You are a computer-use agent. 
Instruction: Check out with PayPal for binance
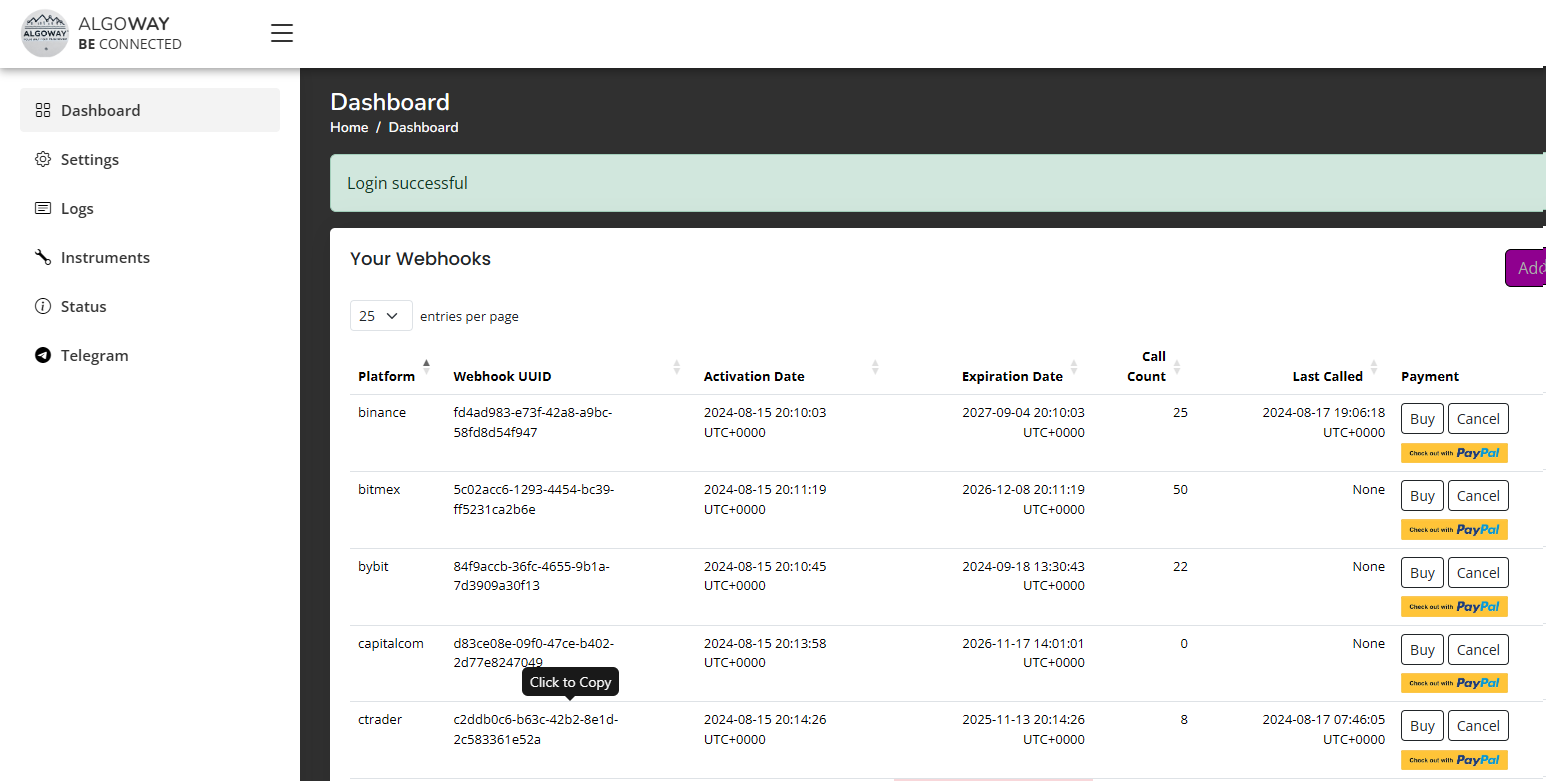pos(1454,453)
